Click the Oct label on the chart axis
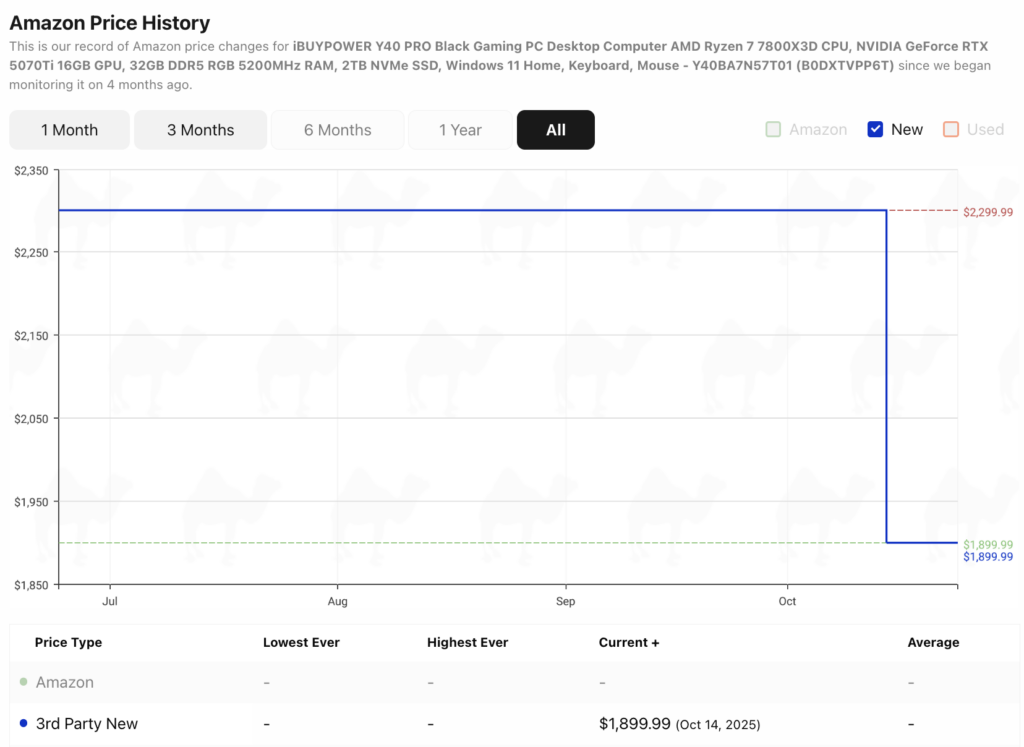The image size is (1024, 747). pyautogui.click(x=787, y=601)
